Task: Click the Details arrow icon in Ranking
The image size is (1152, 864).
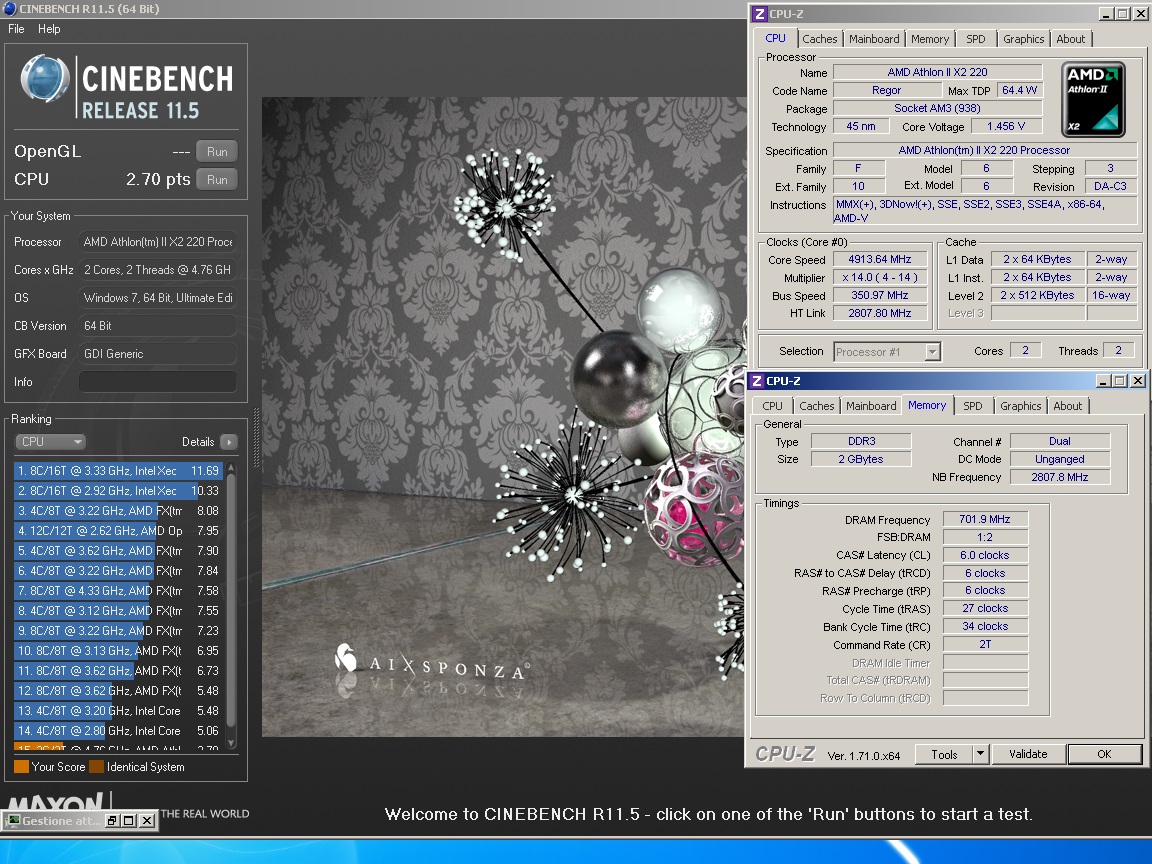Action: pos(229,442)
